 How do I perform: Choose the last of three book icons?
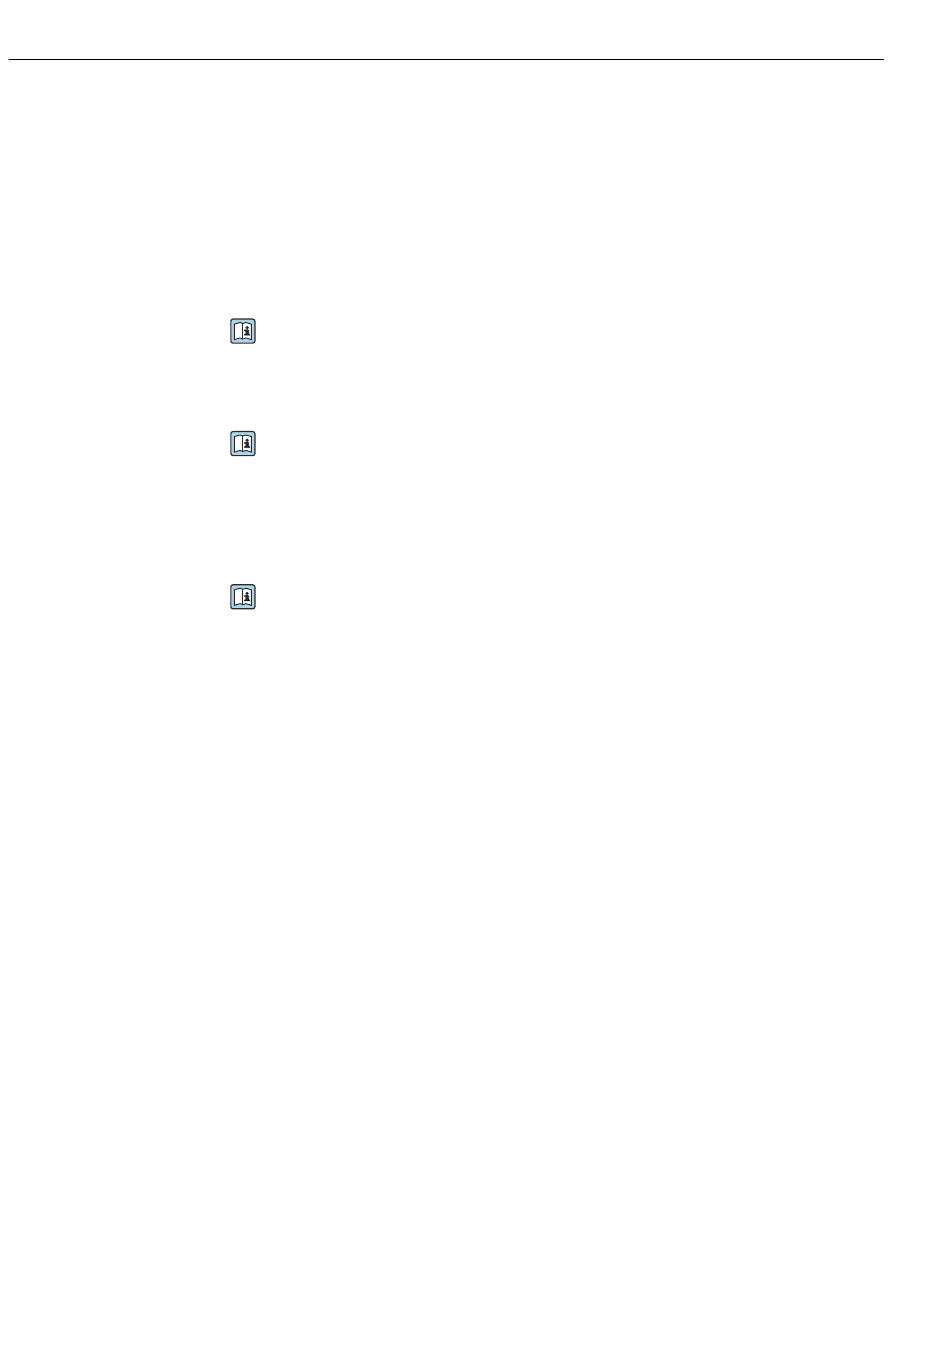[x=243, y=597]
